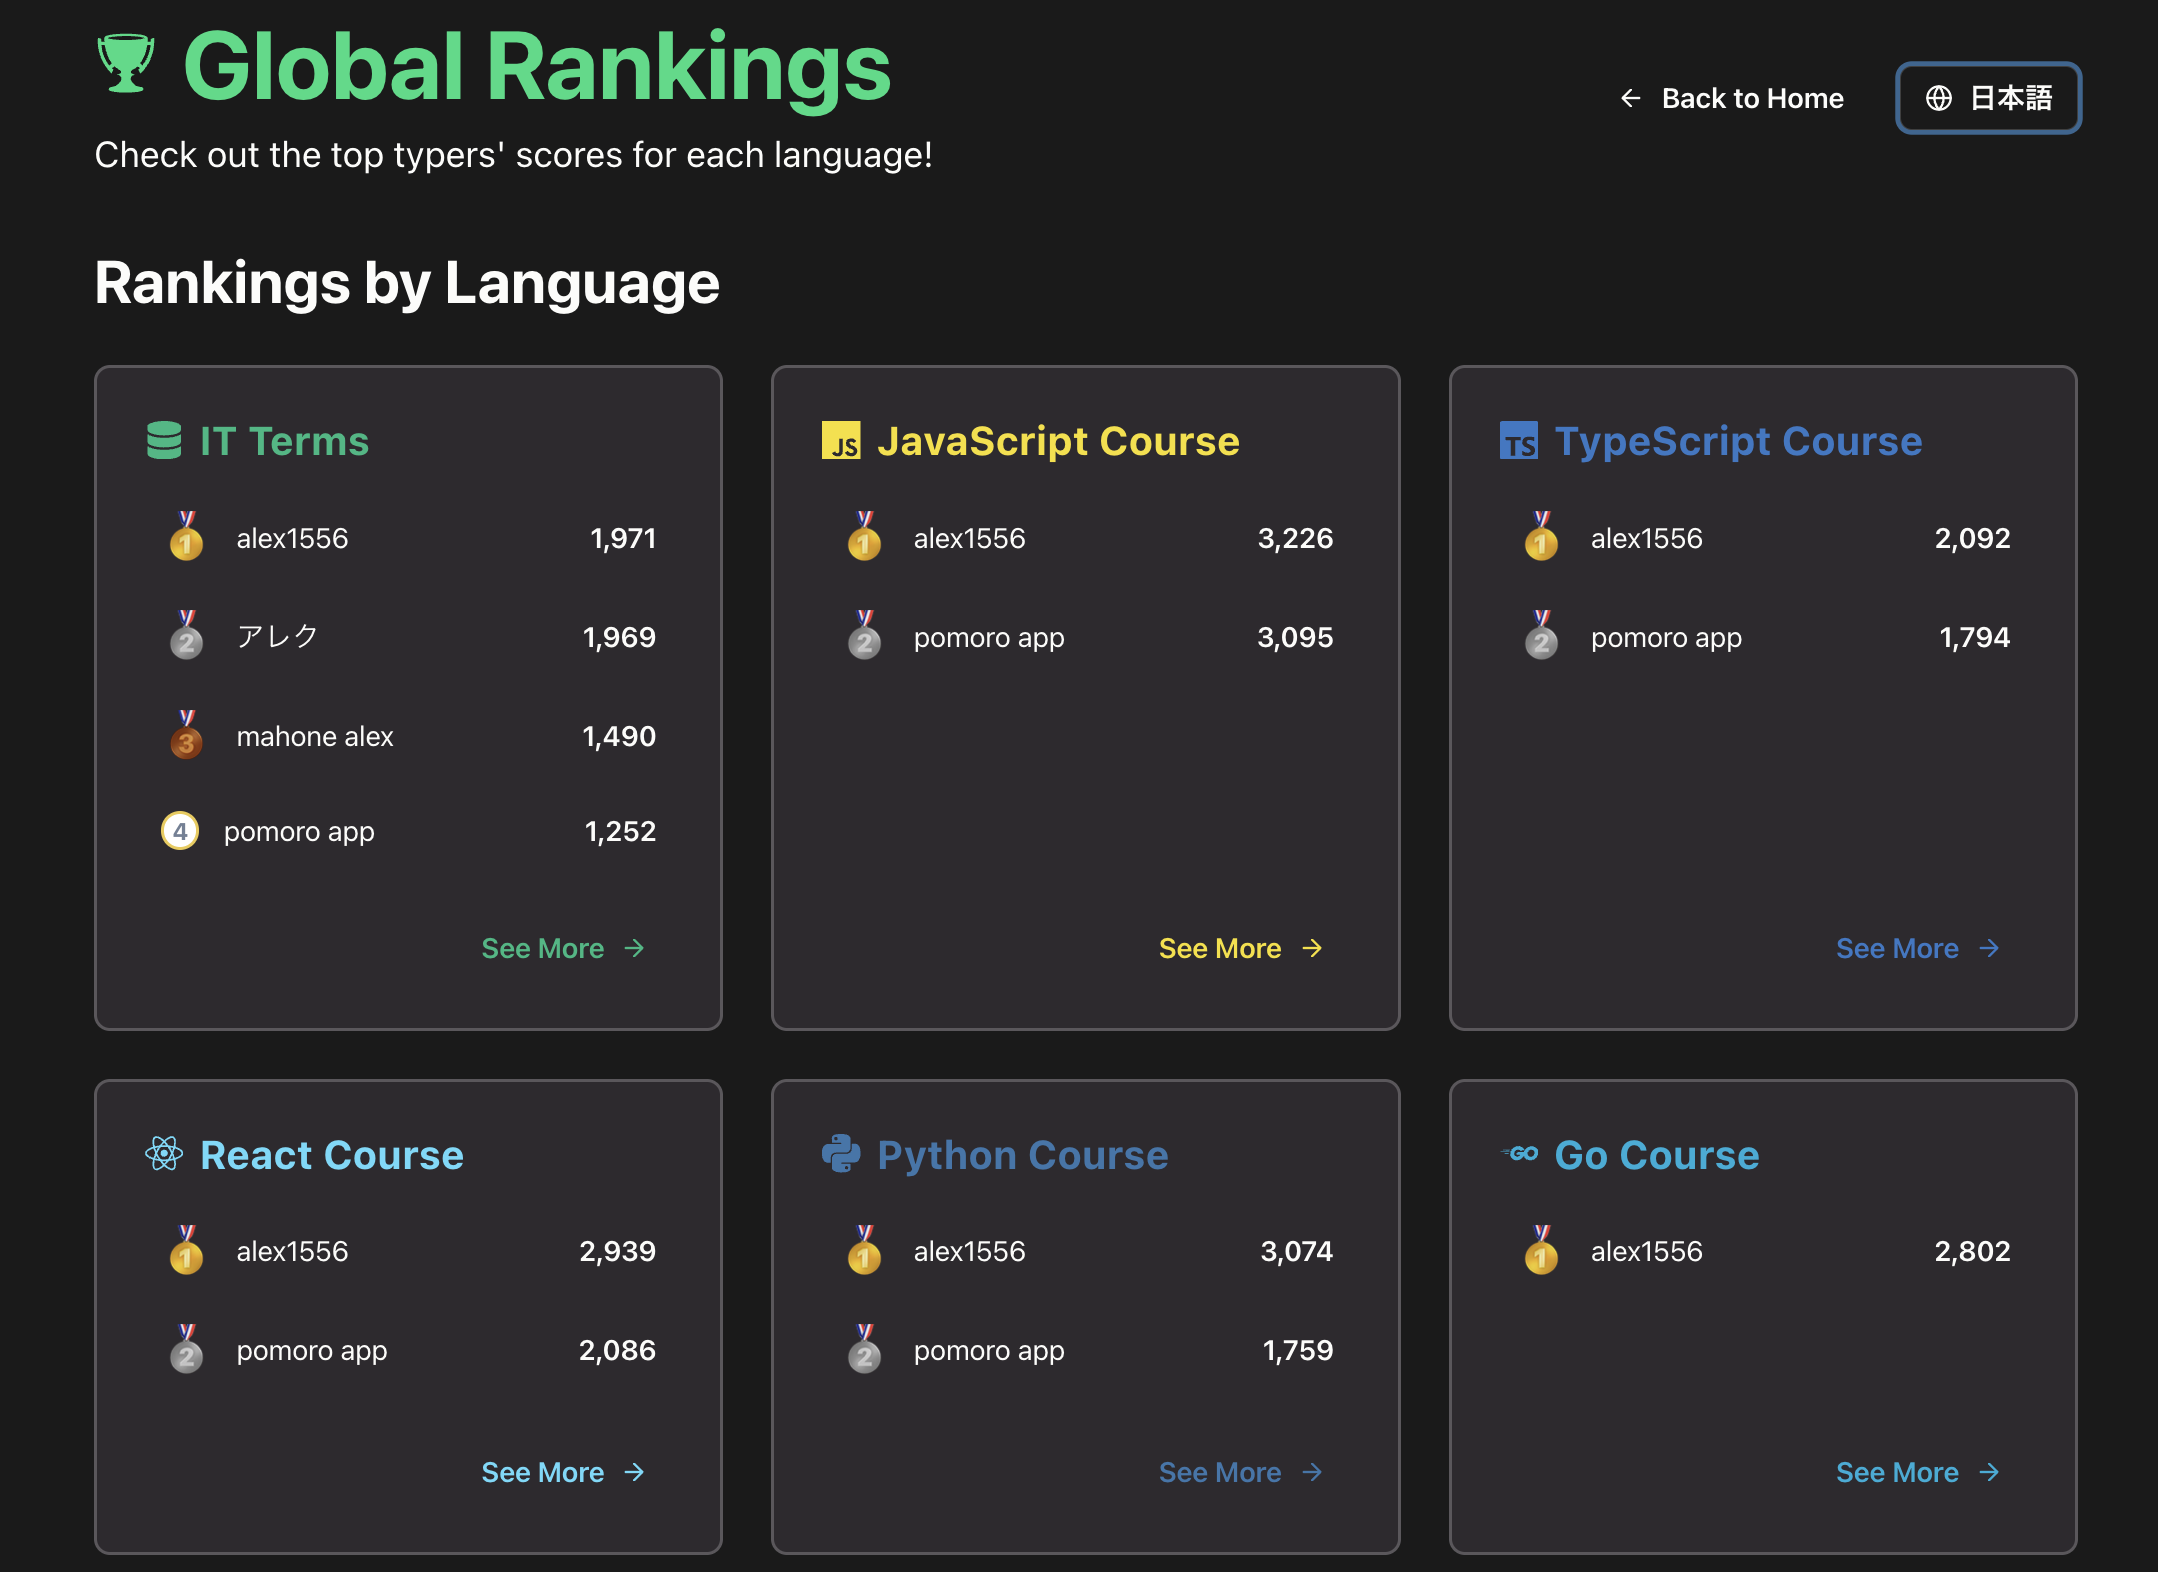Click the JavaScript JS logo icon
The image size is (2158, 1572).
[x=841, y=440]
